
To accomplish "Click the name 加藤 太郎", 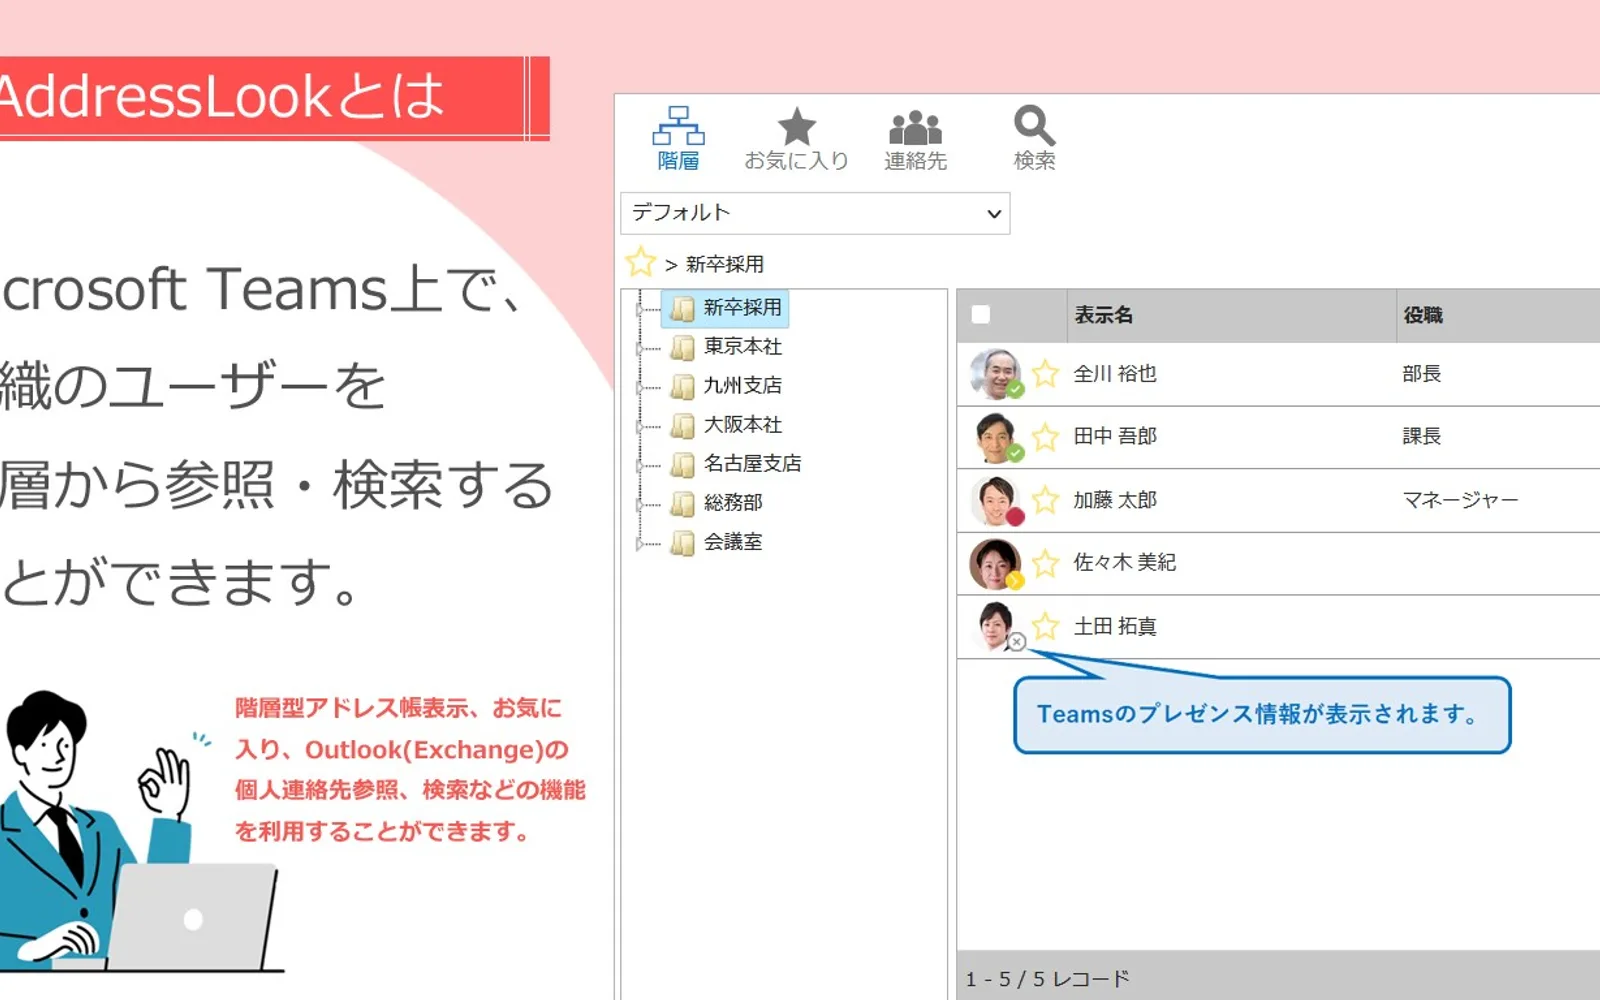I will 1115,500.
